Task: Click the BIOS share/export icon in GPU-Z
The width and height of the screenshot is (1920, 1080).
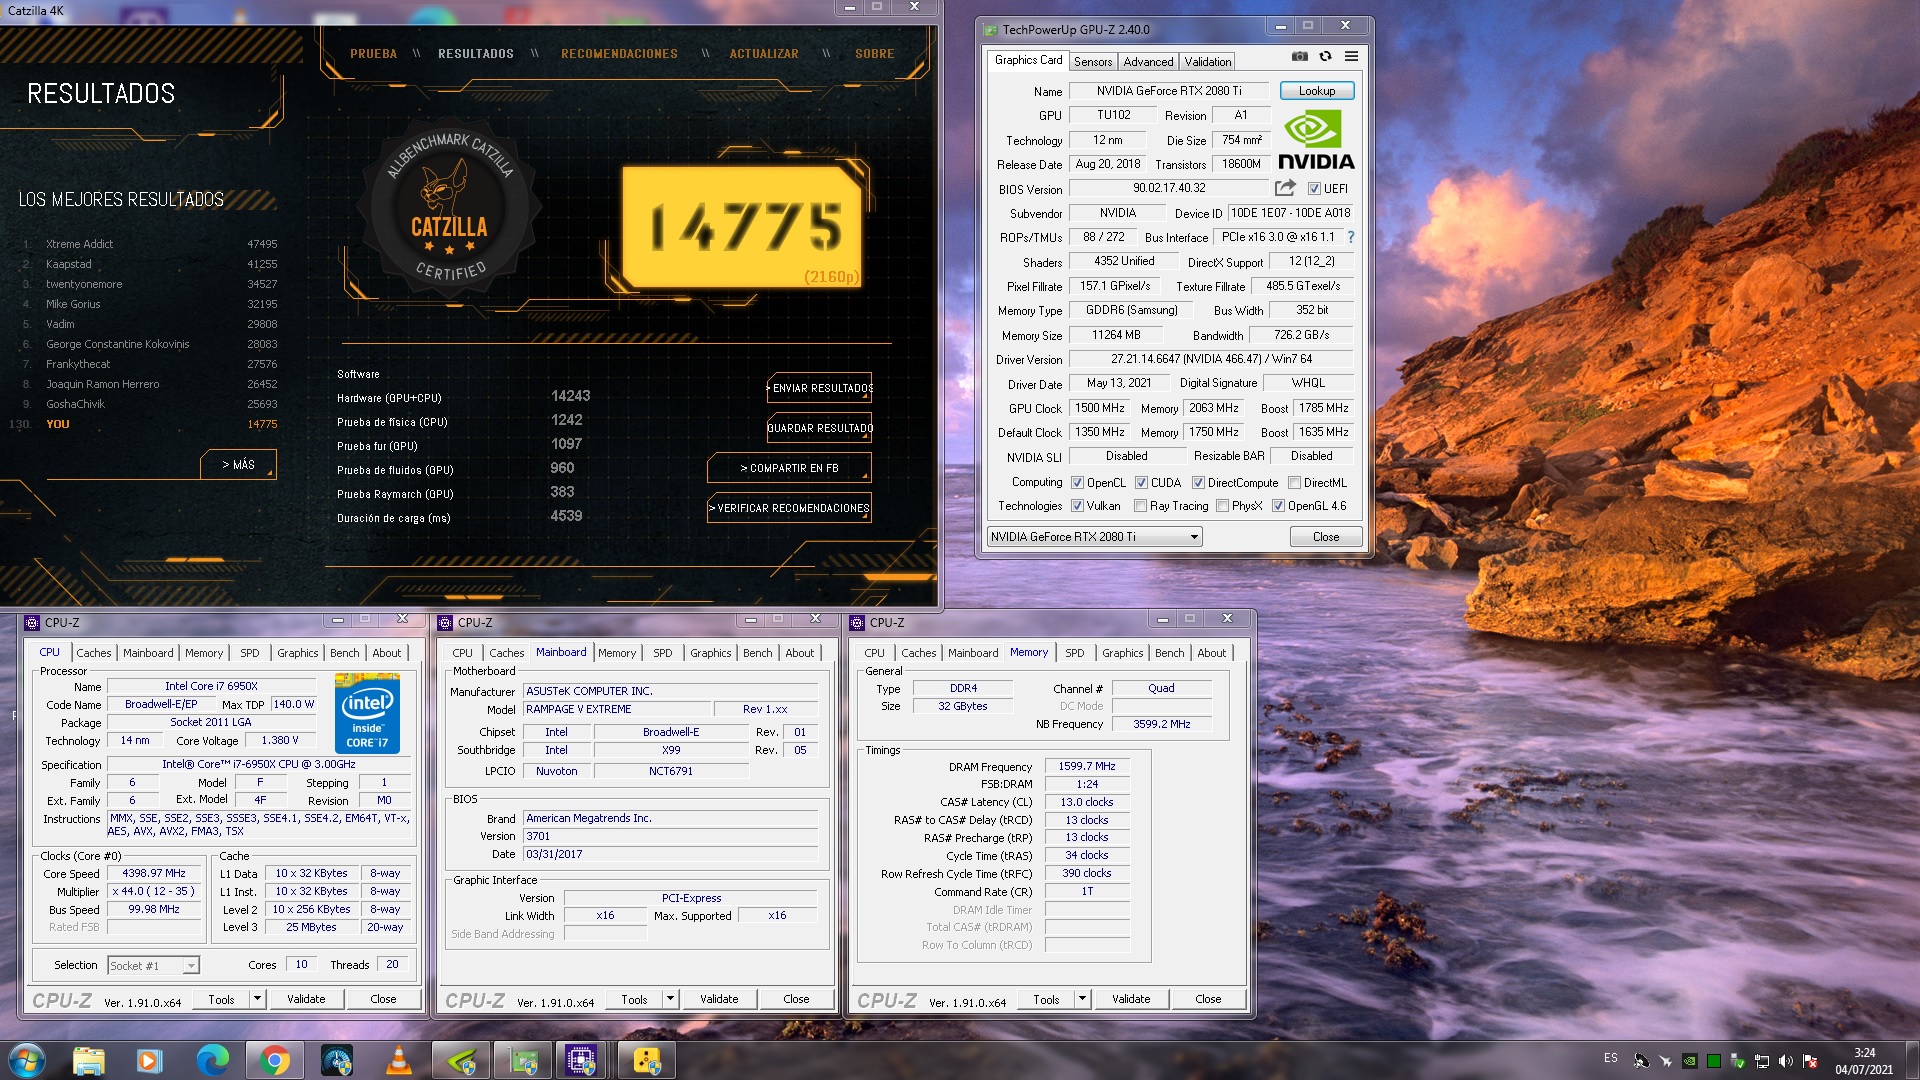Action: [1285, 188]
